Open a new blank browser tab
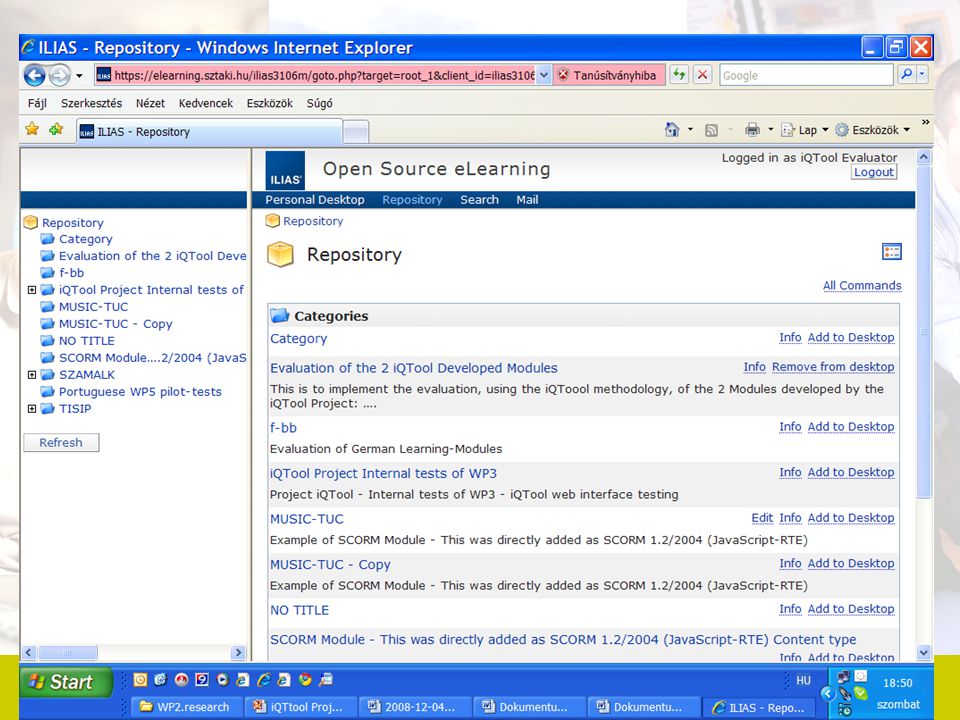This screenshot has width=960, height=720. (x=356, y=132)
